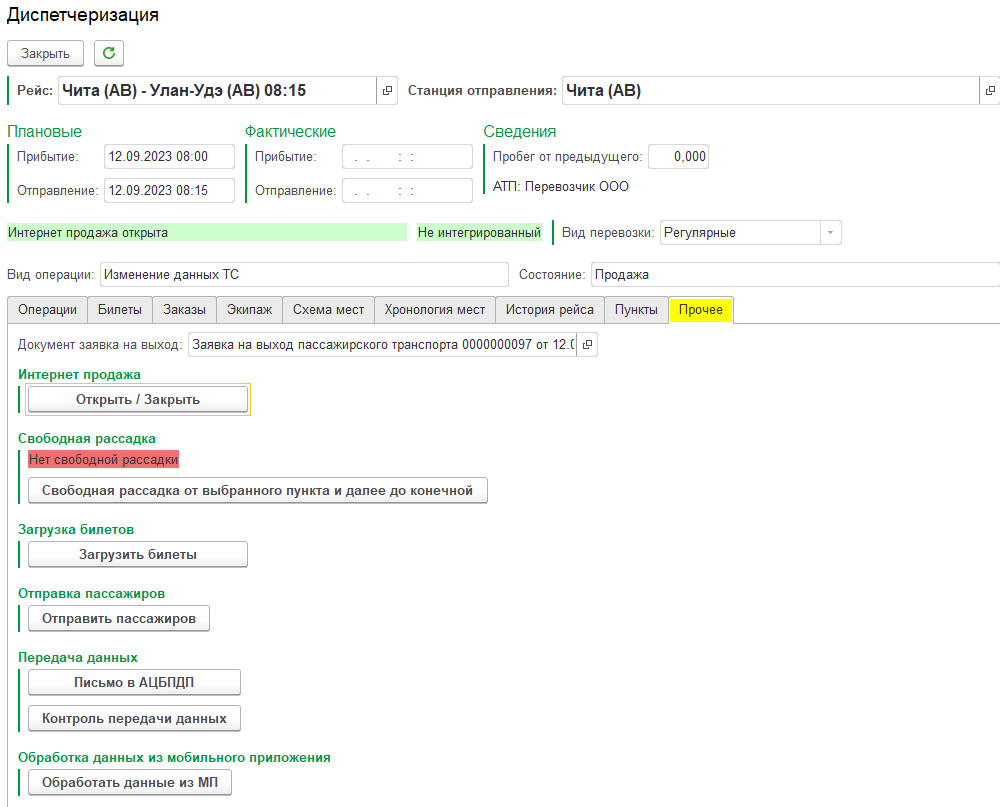Click the planned Прибытие date field
Screen dimensions: 1000x807
[169, 157]
